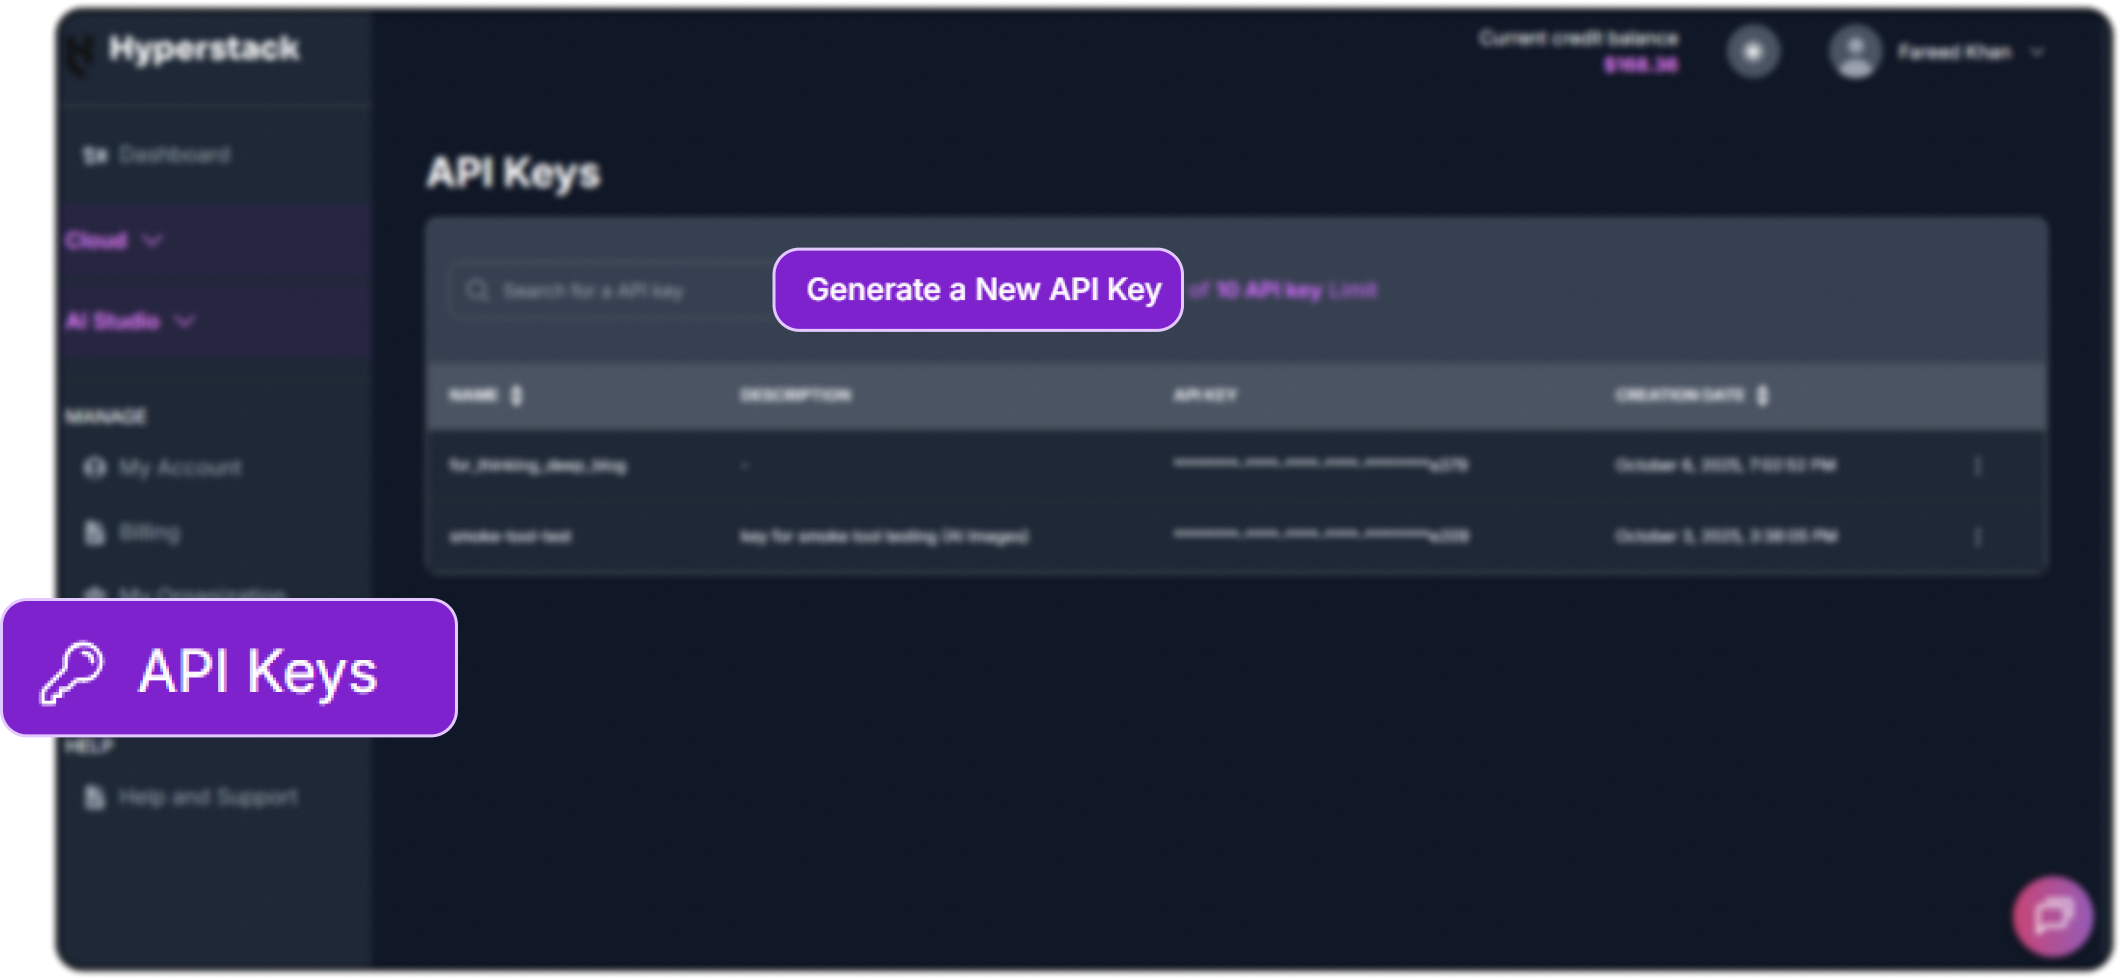Click the Search for a API key field
Screen dimensions: 2121x979
click(x=600, y=289)
